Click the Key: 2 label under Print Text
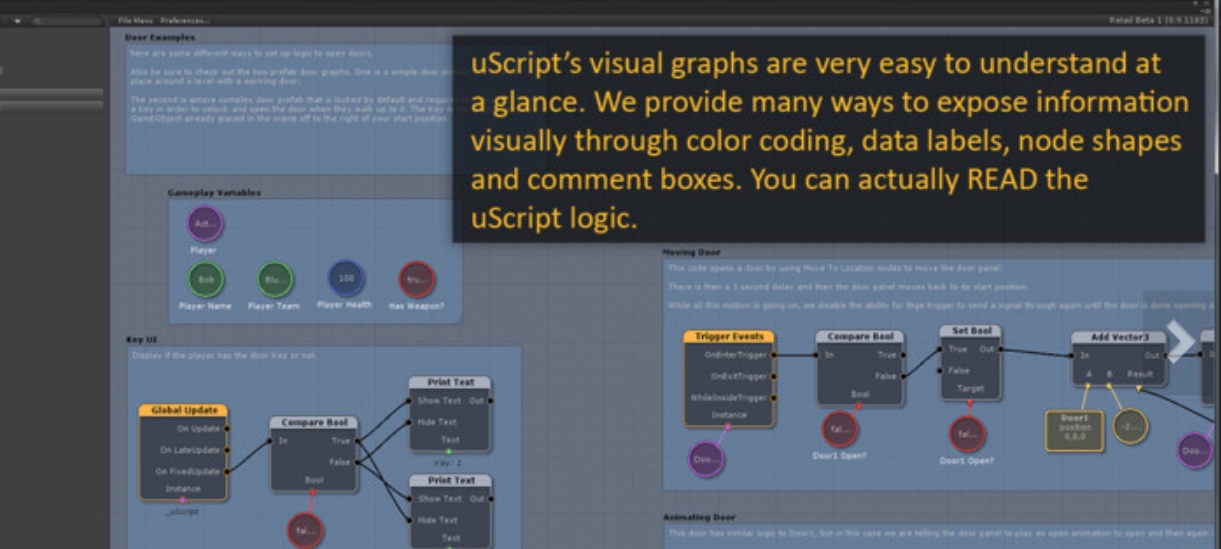 [x=449, y=463]
